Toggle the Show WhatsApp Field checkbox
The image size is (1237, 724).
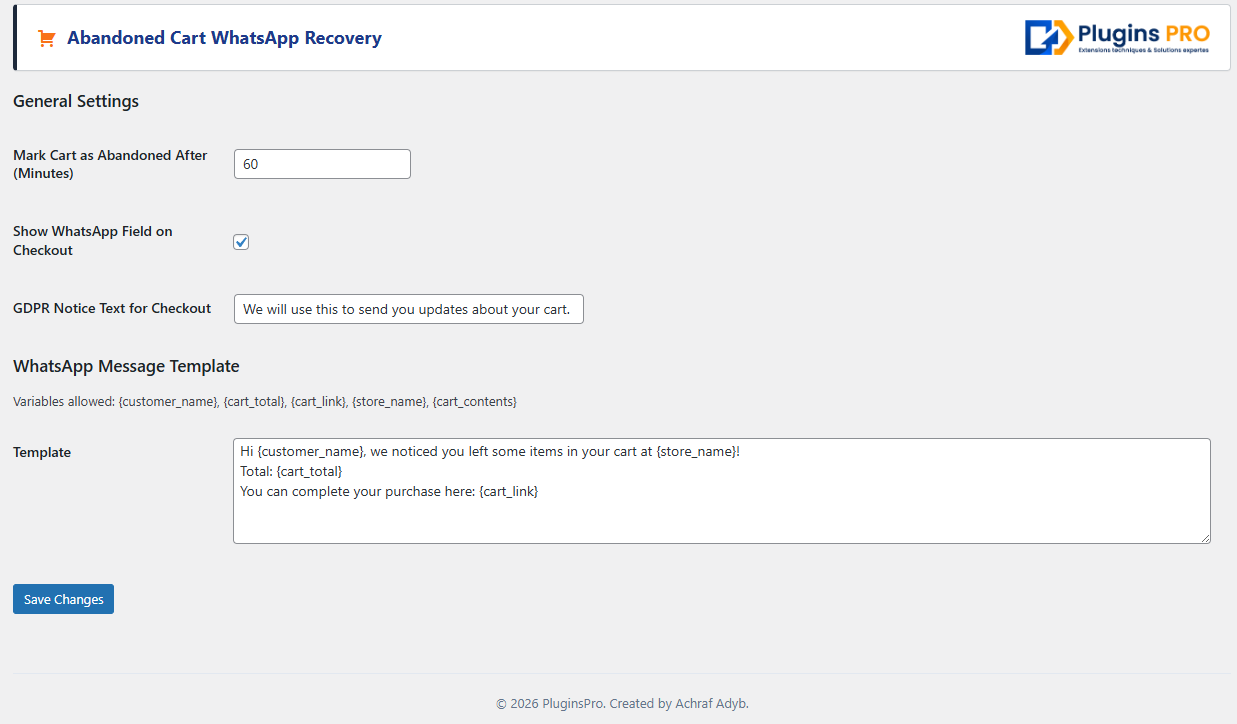(241, 242)
